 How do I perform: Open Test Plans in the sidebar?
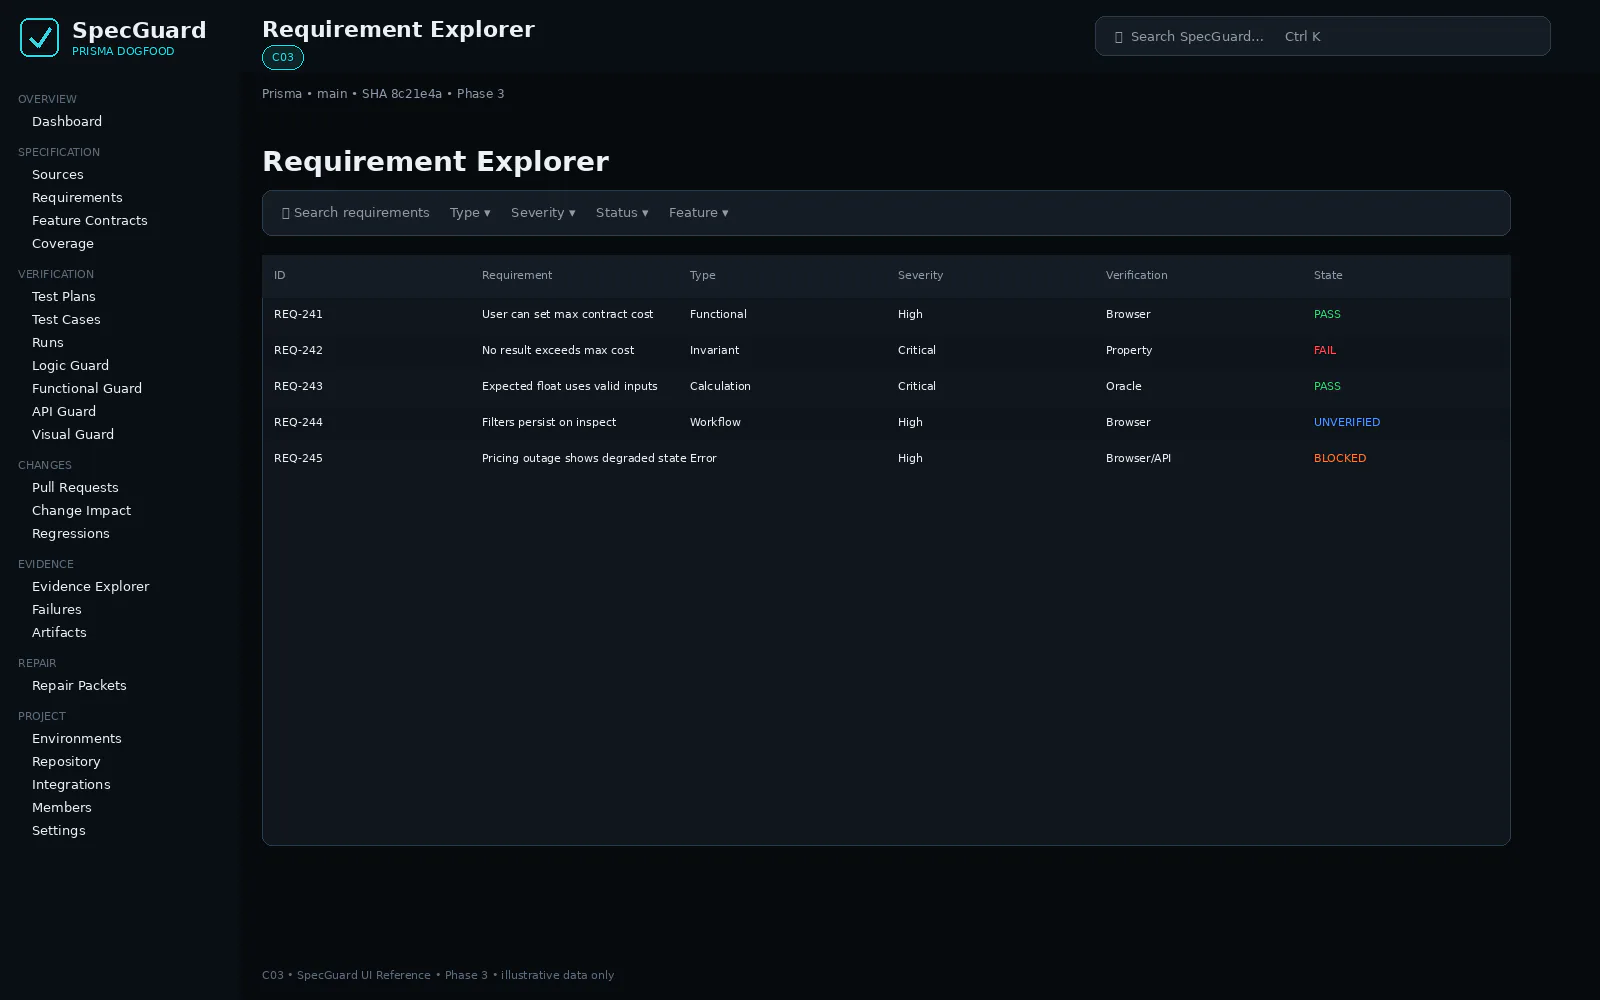pyautogui.click(x=64, y=296)
